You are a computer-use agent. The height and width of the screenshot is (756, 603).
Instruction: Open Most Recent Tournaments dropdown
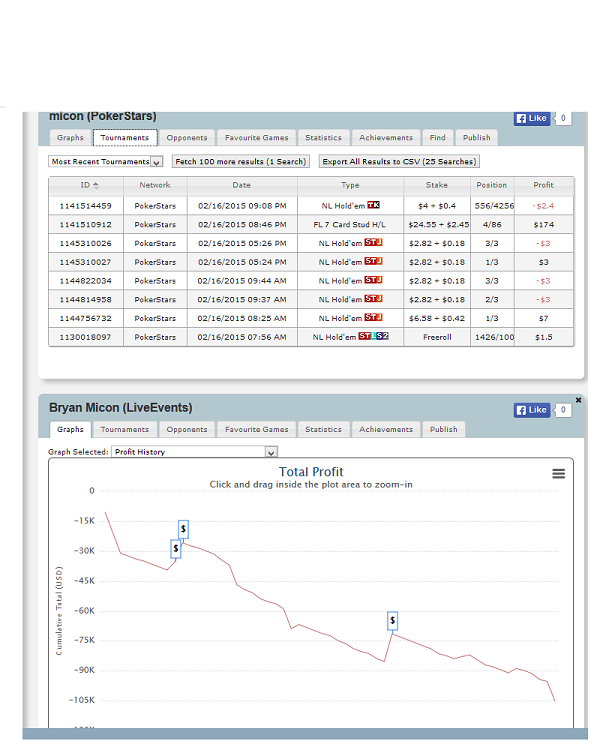coord(106,162)
